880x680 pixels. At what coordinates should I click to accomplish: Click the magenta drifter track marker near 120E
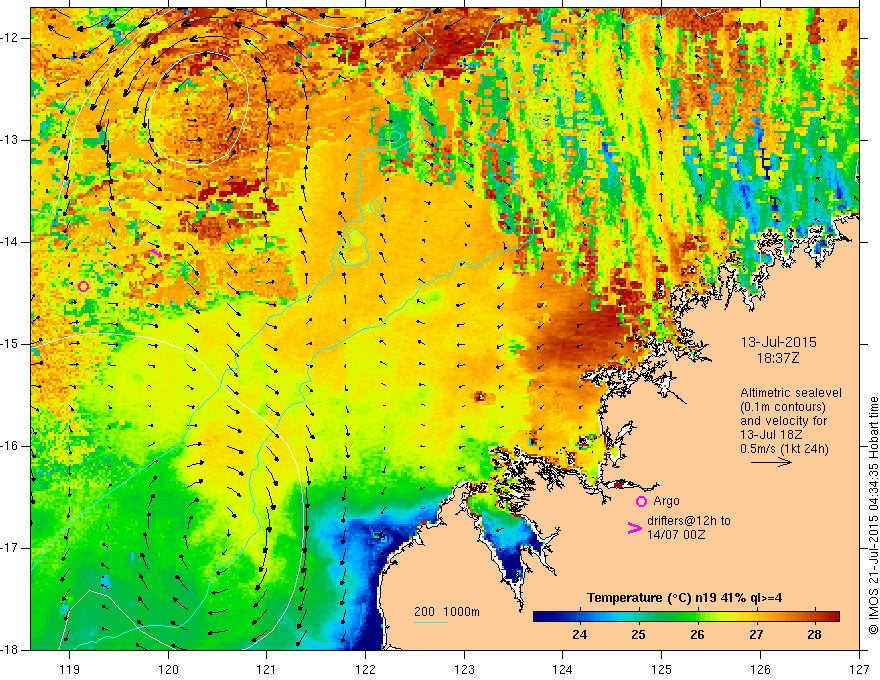(156, 254)
